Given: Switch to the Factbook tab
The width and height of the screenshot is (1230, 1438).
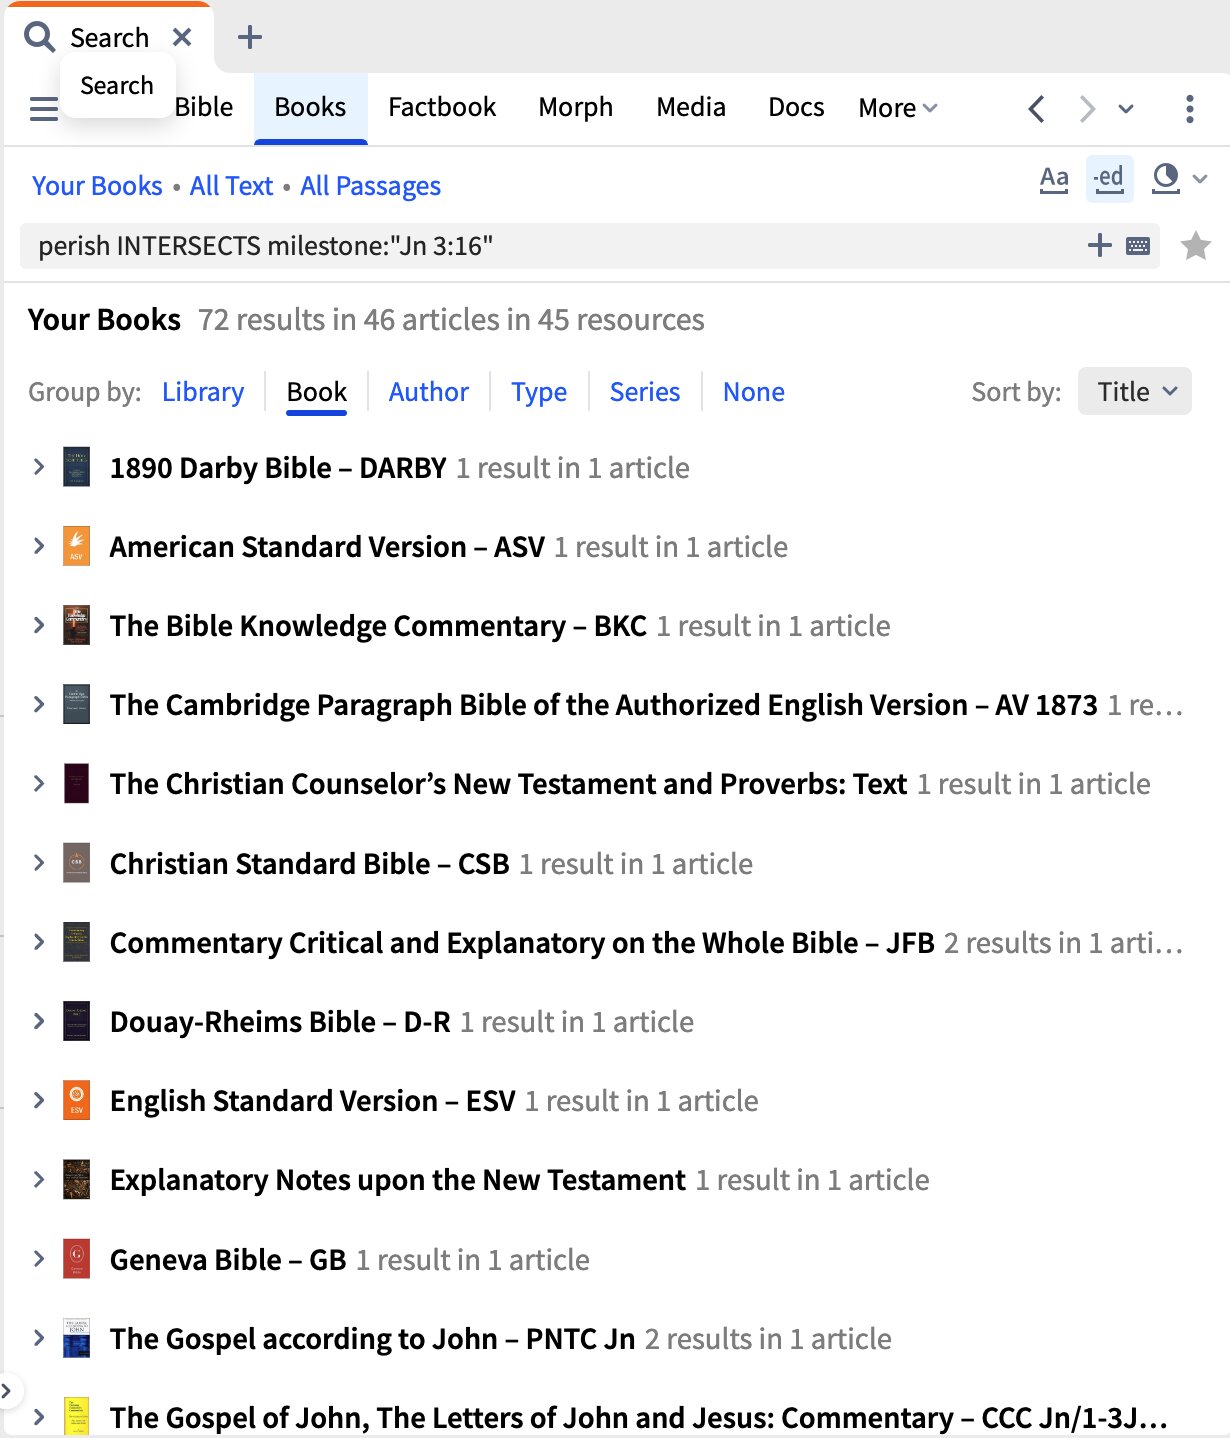Looking at the screenshot, I should [x=442, y=108].
